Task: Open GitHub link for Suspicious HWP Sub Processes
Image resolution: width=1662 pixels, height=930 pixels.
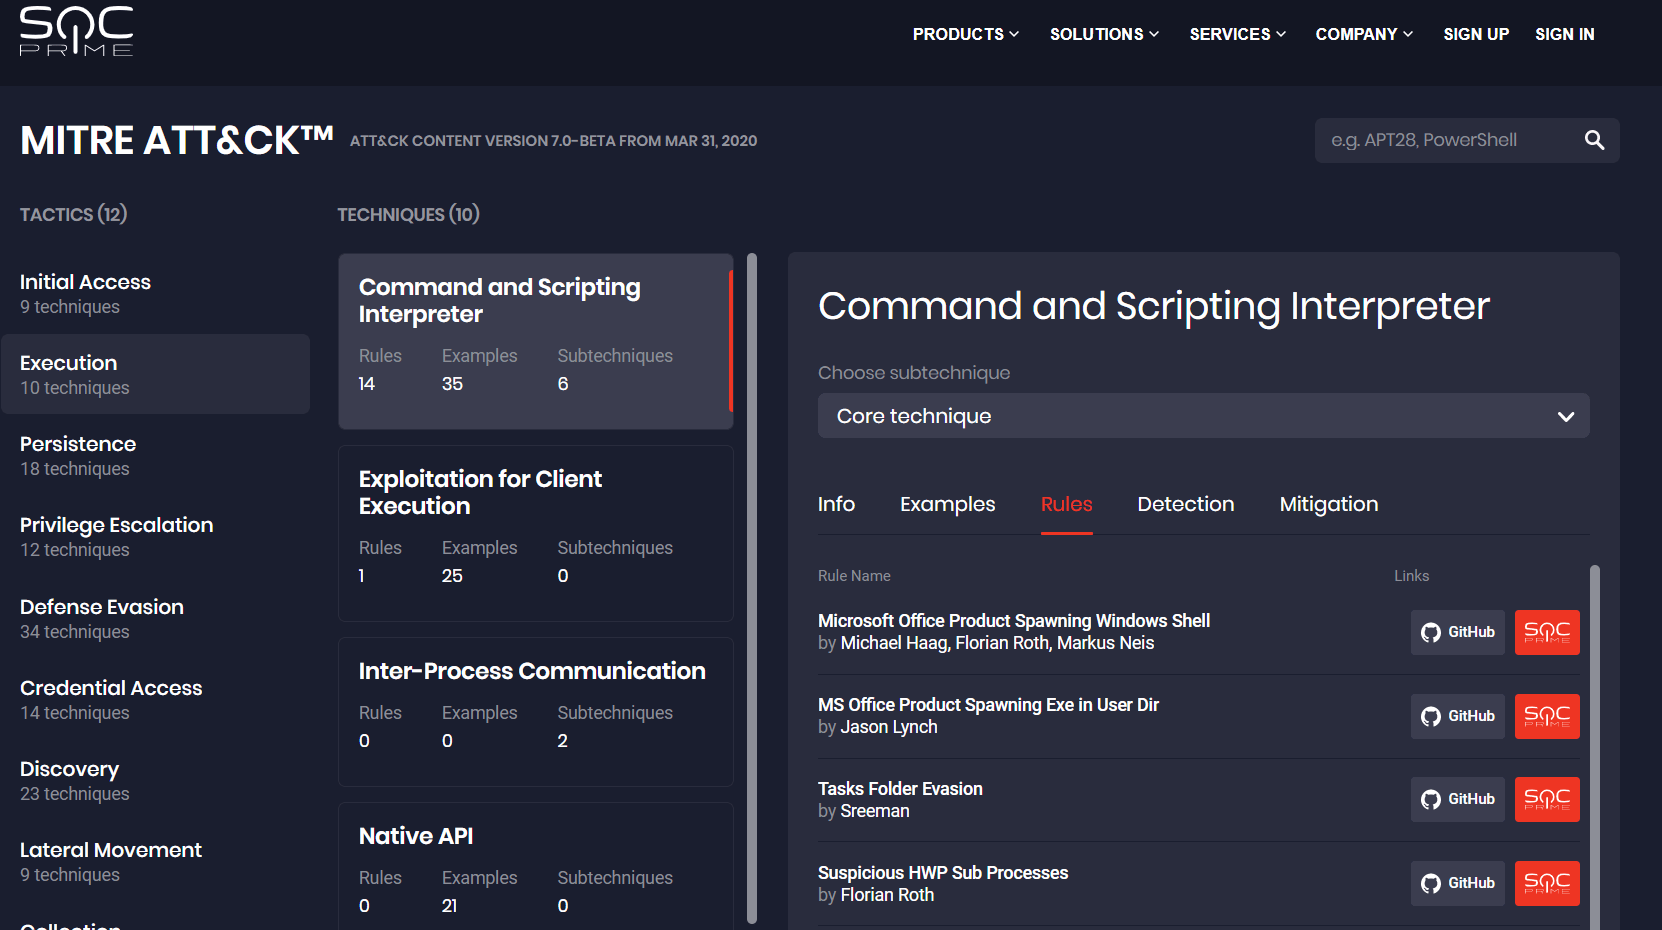Action: 1457,883
